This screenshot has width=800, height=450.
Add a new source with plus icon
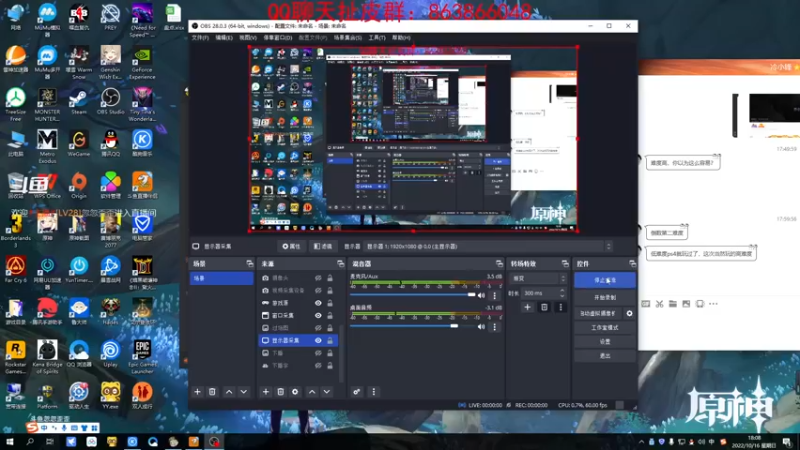pyautogui.click(x=265, y=392)
